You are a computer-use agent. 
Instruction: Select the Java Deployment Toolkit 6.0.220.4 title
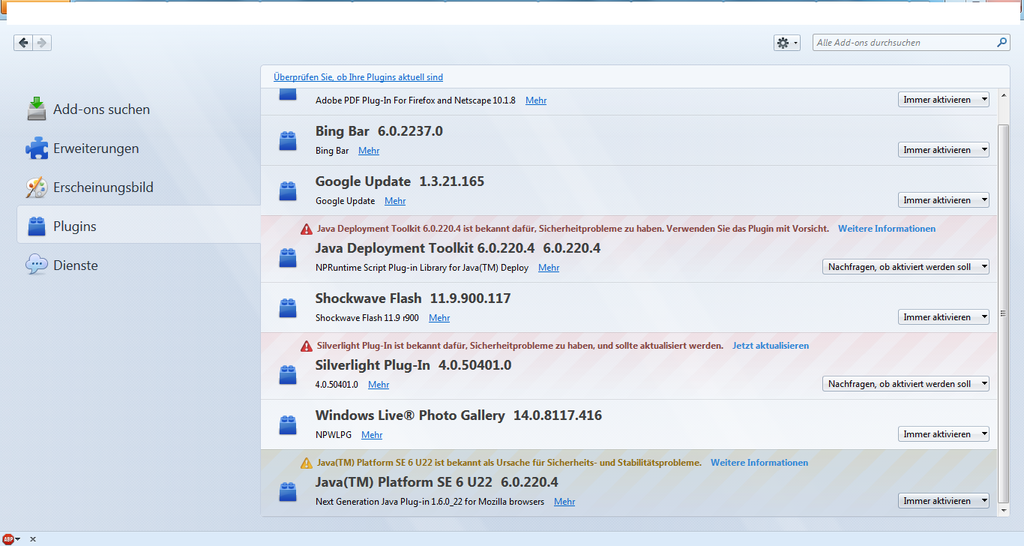point(457,248)
